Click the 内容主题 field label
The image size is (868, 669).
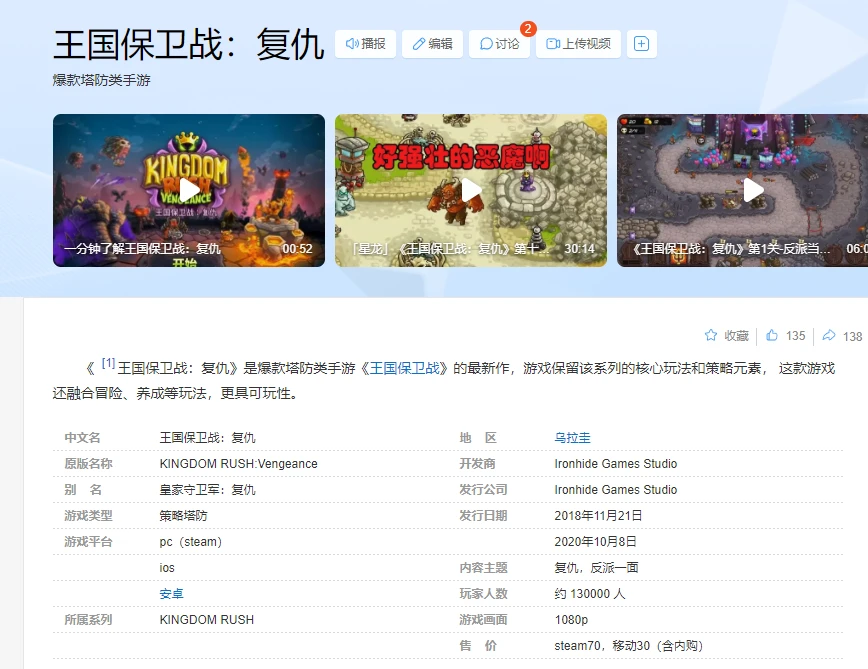(x=483, y=568)
